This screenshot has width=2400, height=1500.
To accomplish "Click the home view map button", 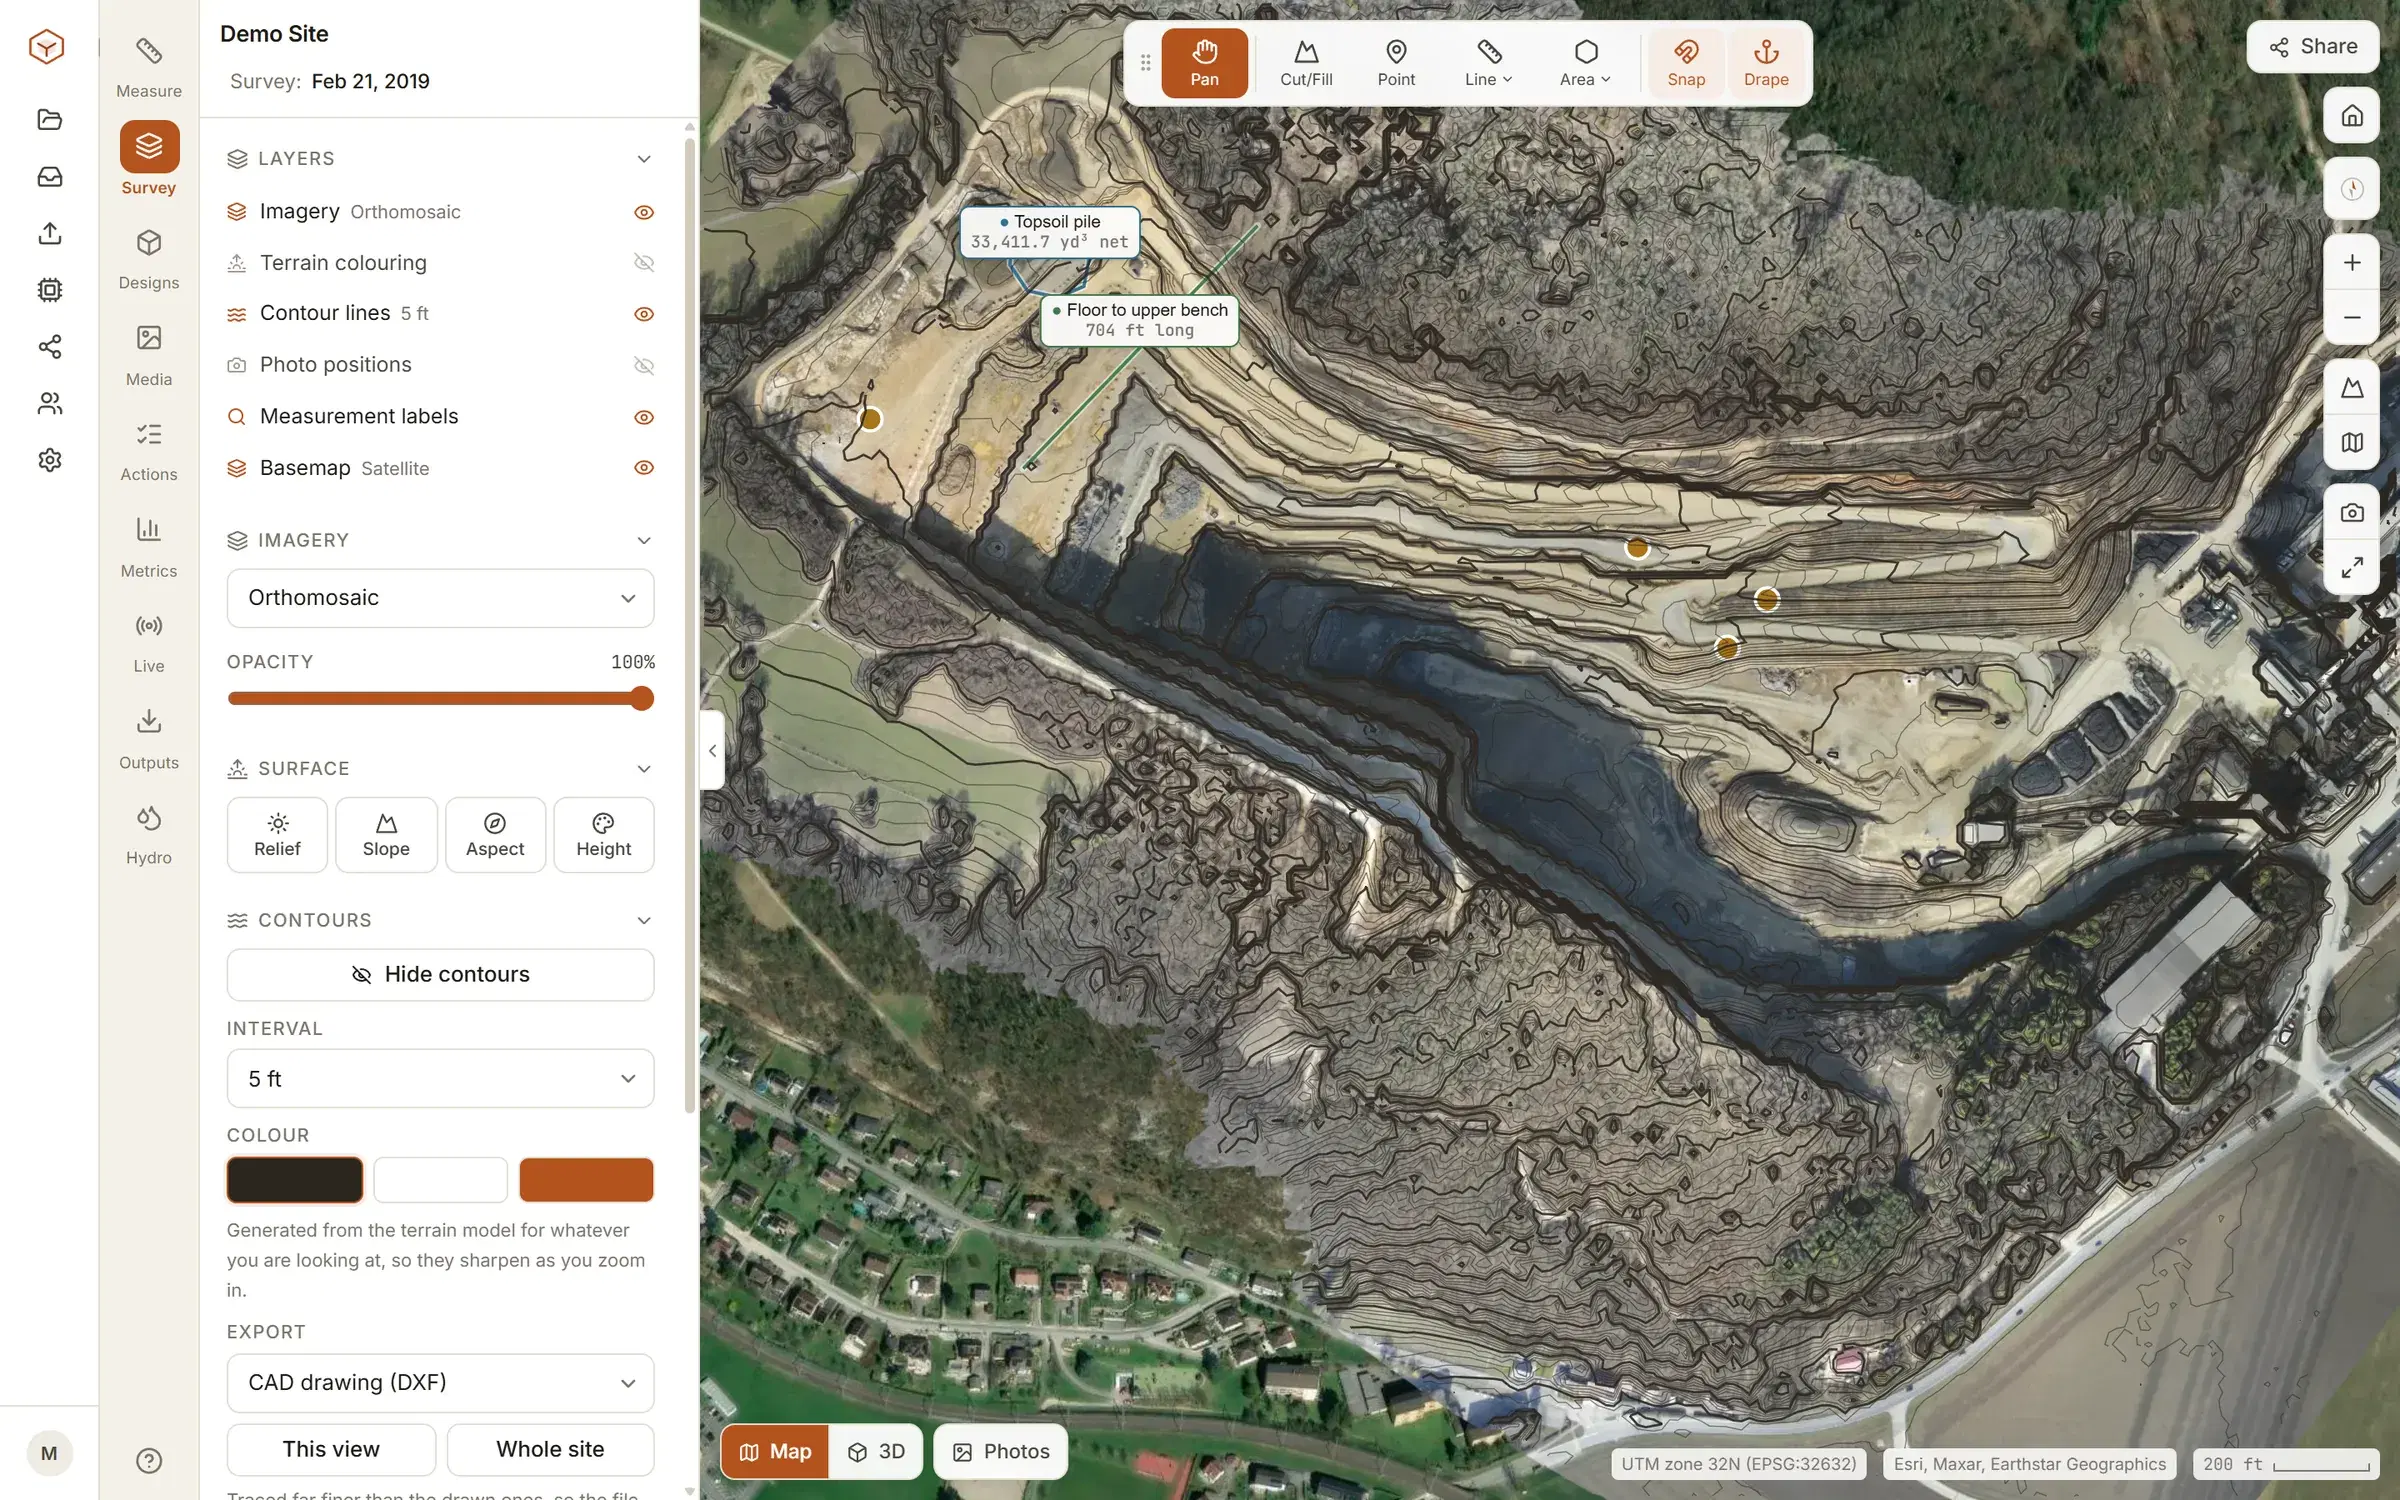I will click(x=2352, y=116).
